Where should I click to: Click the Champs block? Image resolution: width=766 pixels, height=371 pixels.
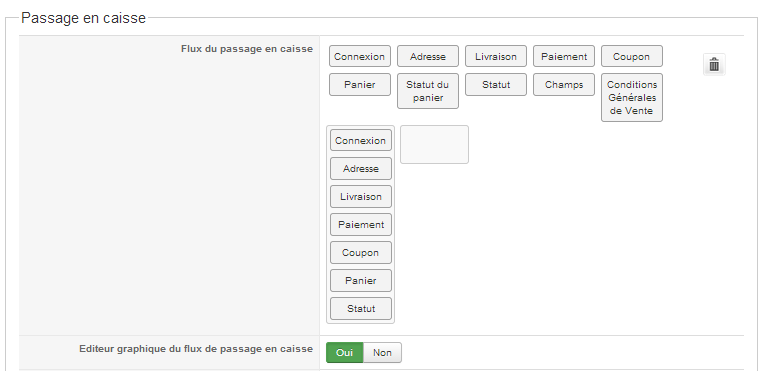564,85
